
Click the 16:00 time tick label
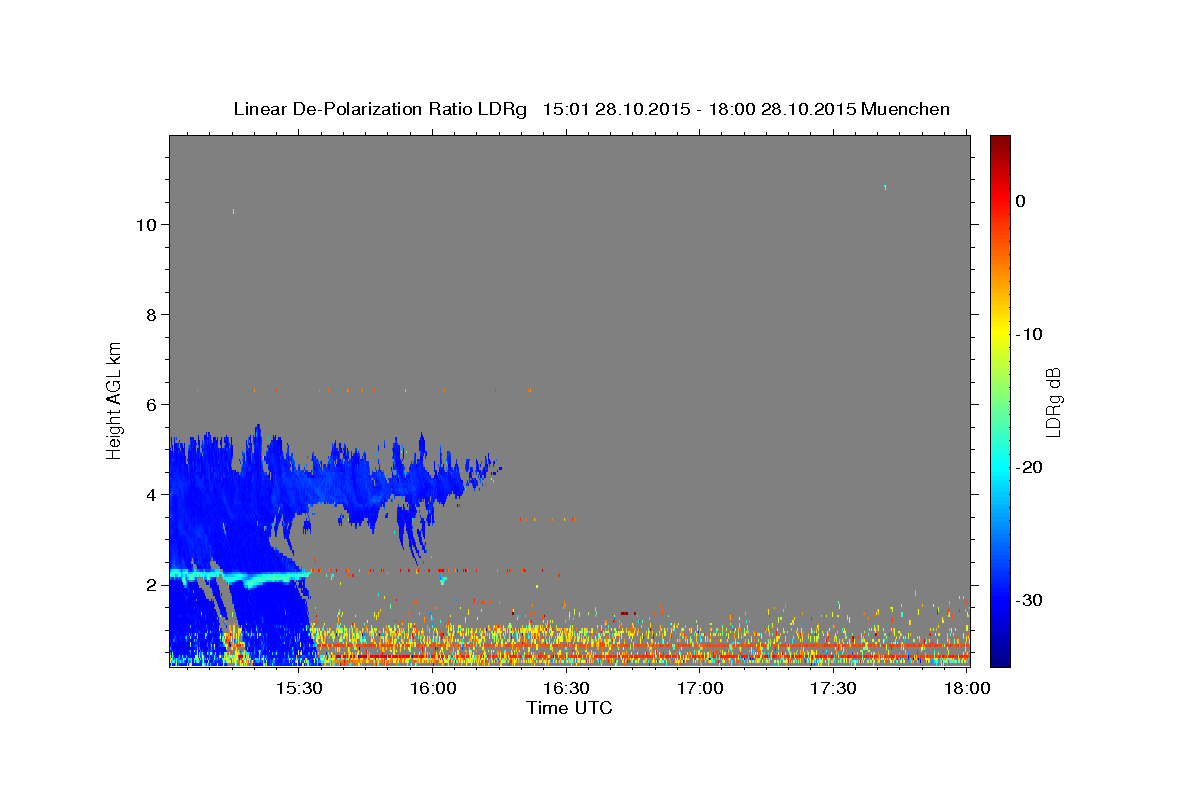coord(433,688)
